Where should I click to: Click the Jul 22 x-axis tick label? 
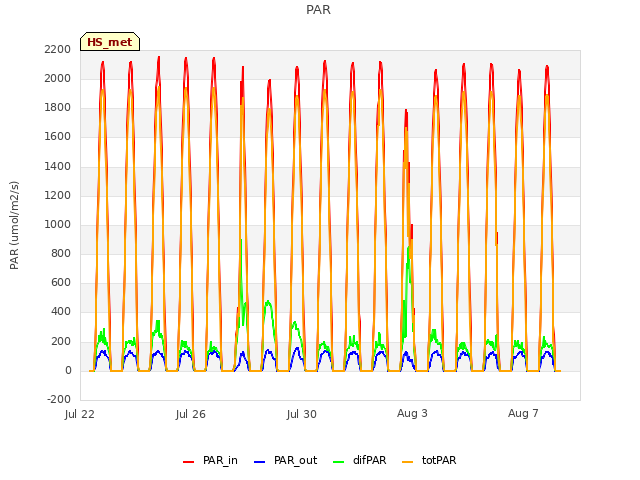(80, 414)
